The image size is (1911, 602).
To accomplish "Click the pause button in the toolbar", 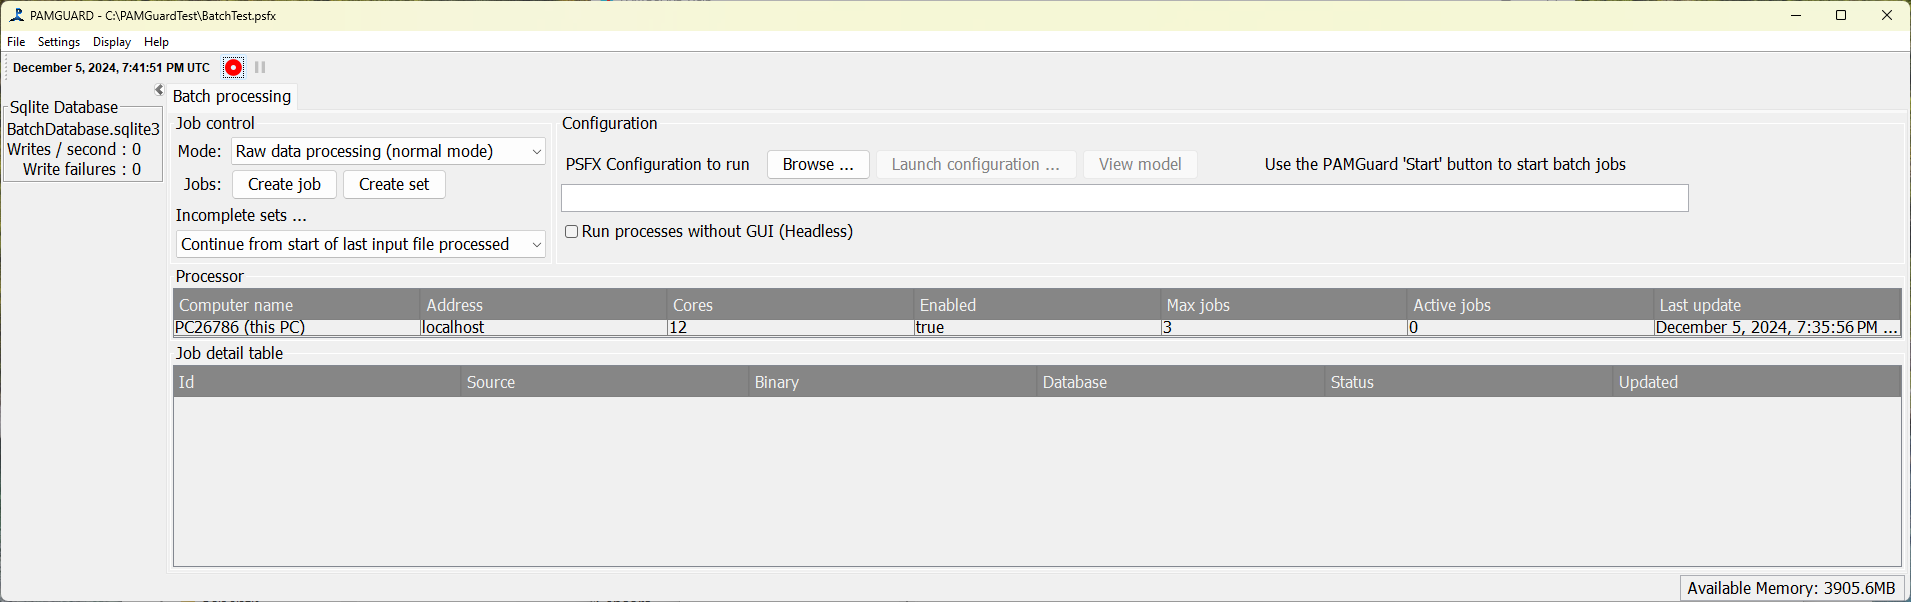I will tap(260, 68).
